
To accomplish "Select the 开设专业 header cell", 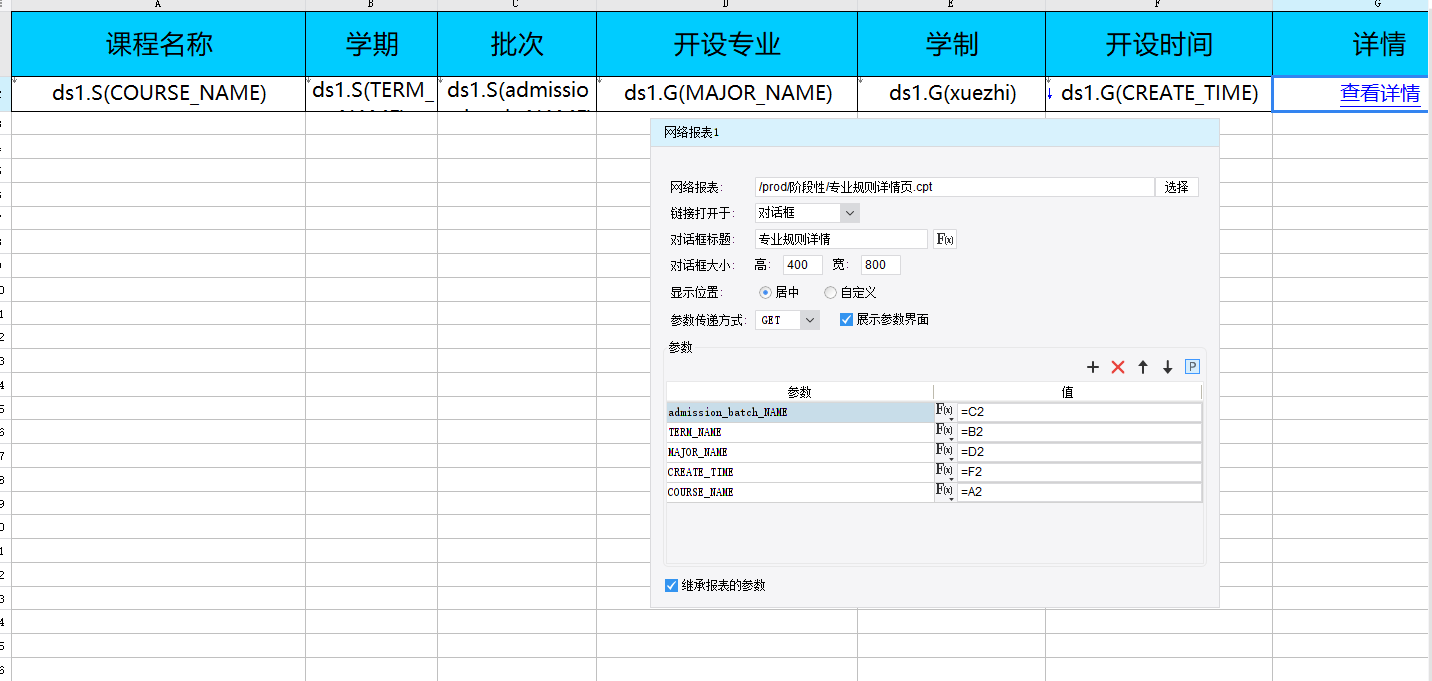I will (x=727, y=44).
